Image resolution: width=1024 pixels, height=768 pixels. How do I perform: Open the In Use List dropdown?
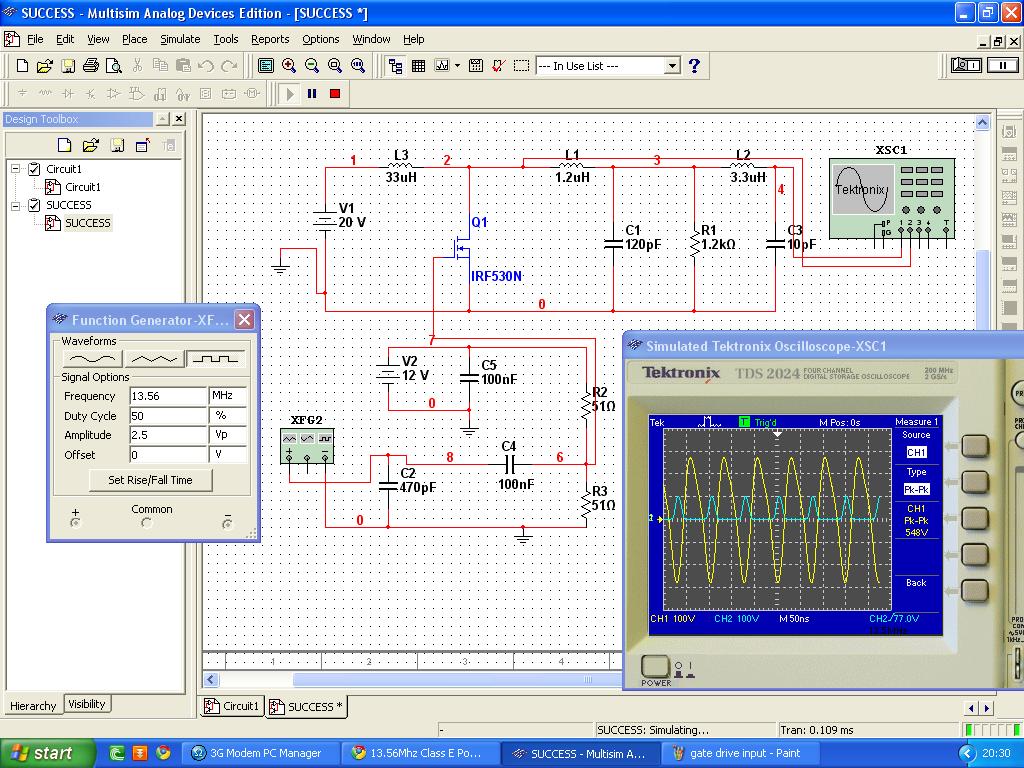pyautogui.click(x=672, y=66)
